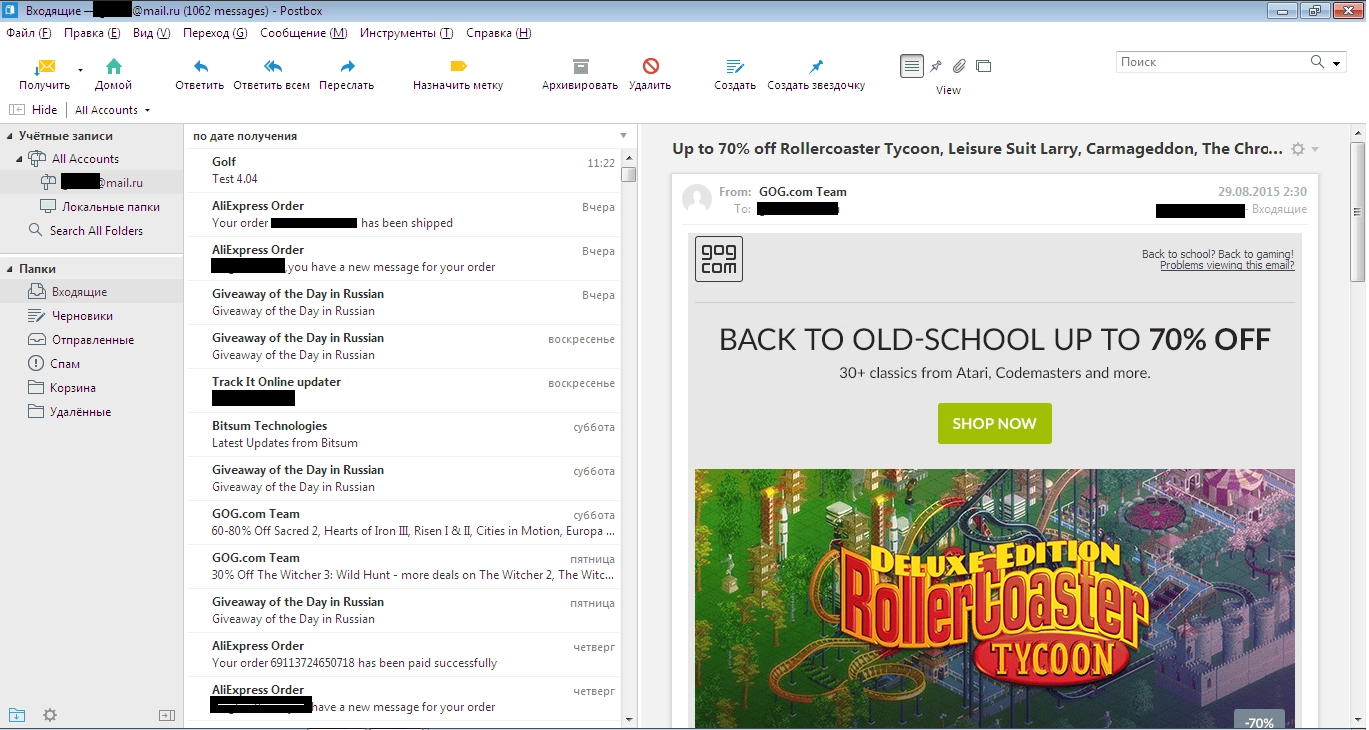Open GOG.com Team message about Sacred 2
The width and height of the screenshot is (1369, 730).
click(404, 522)
